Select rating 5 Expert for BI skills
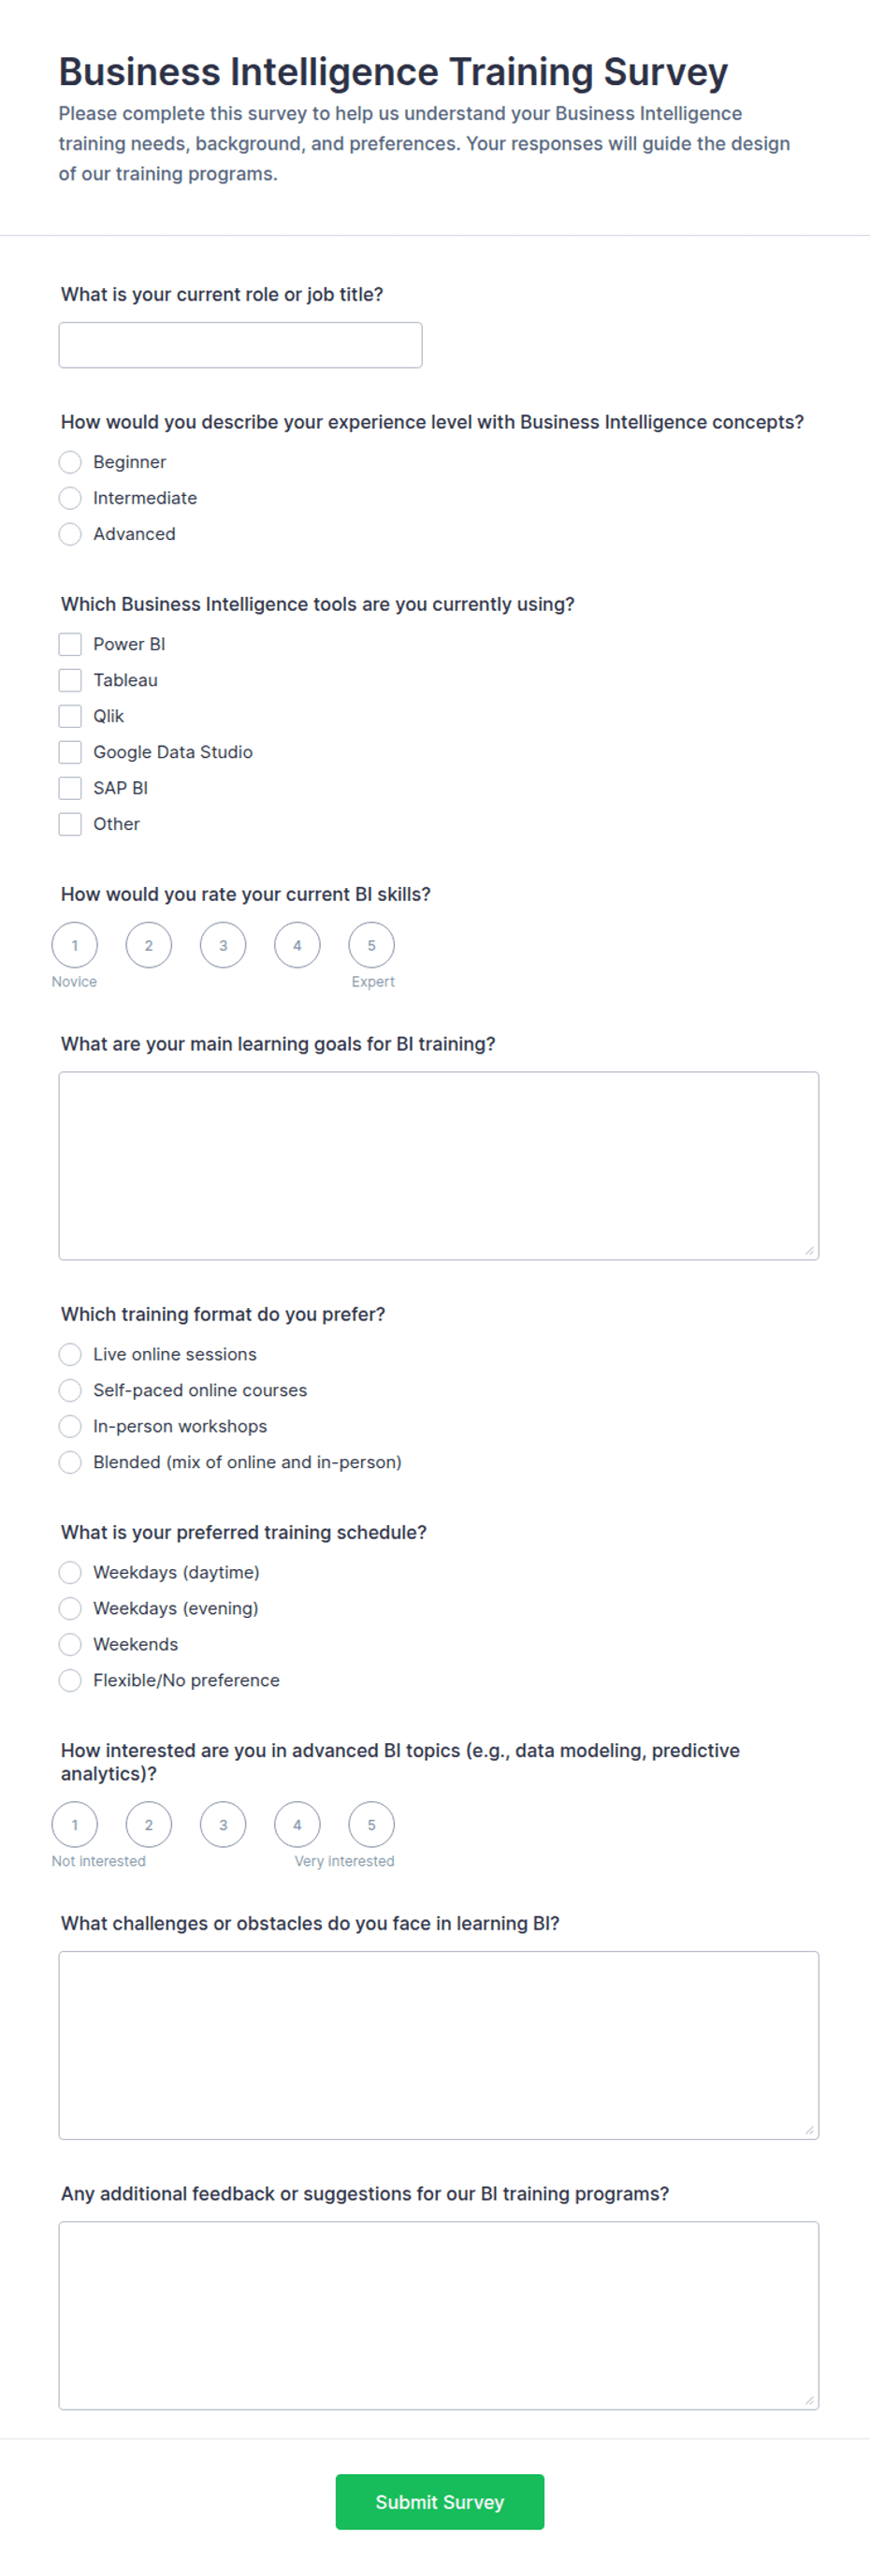This screenshot has width=870, height=2576. pyautogui.click(x=371, y=945)
